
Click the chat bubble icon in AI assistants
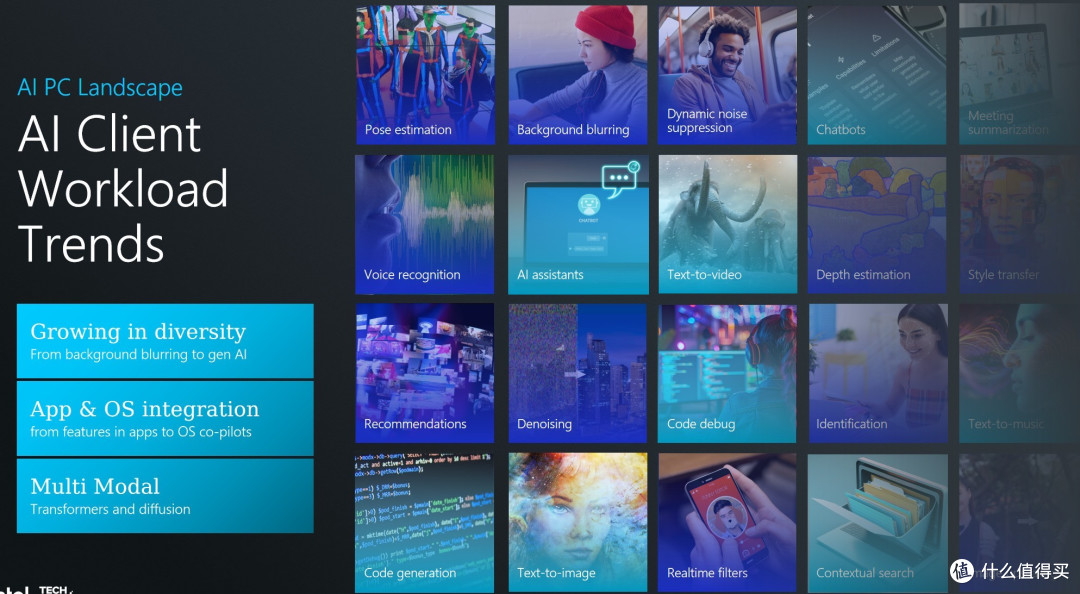coord(619,180)
